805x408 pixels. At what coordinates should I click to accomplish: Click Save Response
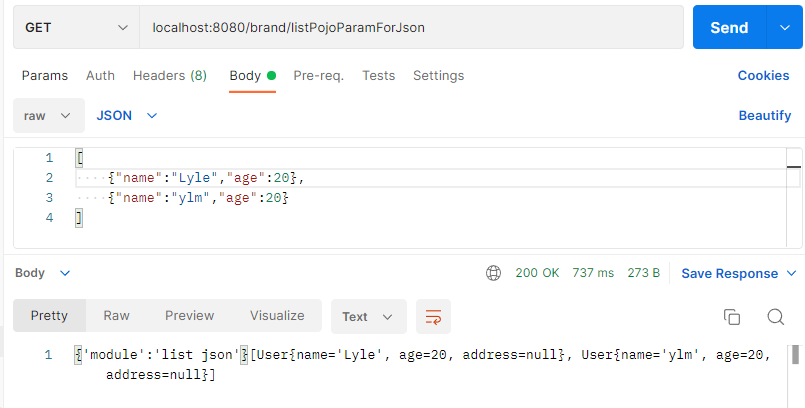click(x=730, y=274)
